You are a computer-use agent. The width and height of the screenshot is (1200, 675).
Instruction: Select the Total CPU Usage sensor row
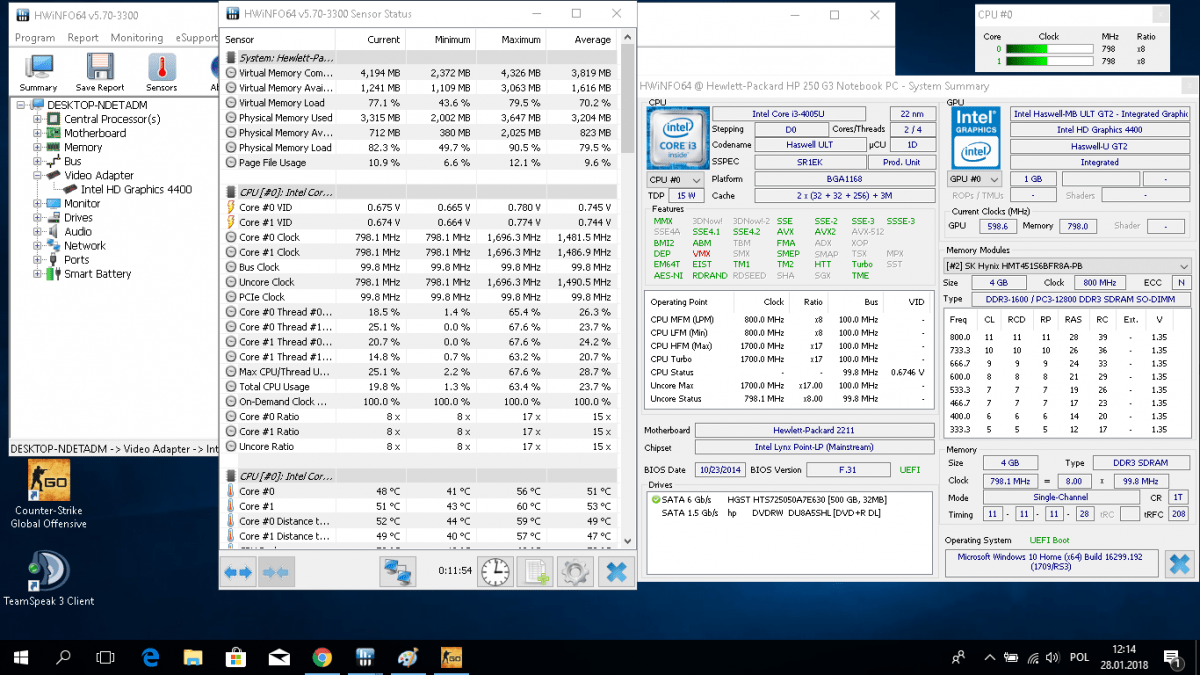(x=420, y=386)
